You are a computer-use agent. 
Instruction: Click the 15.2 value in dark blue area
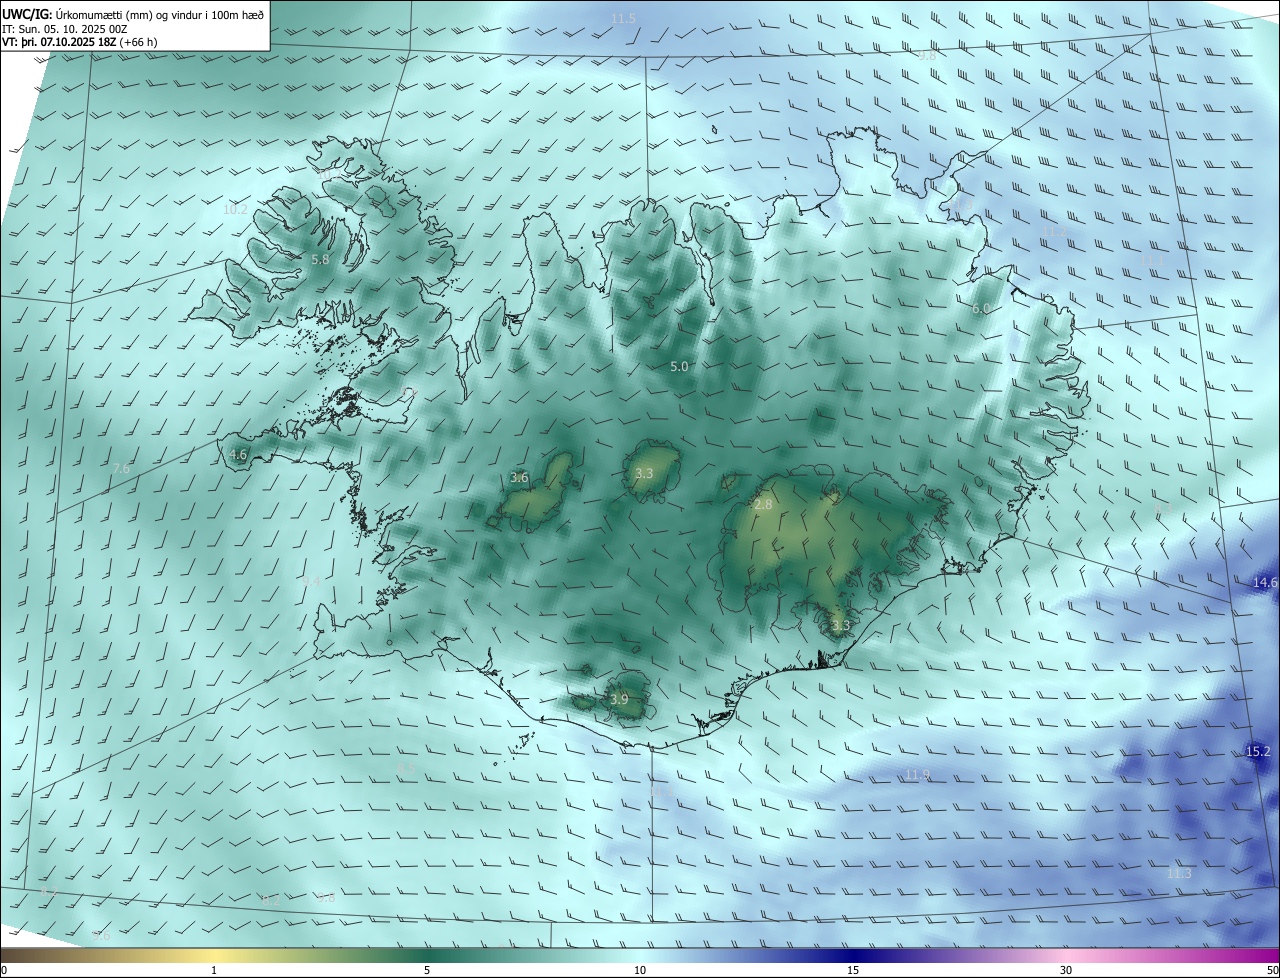click(1258, 751)
